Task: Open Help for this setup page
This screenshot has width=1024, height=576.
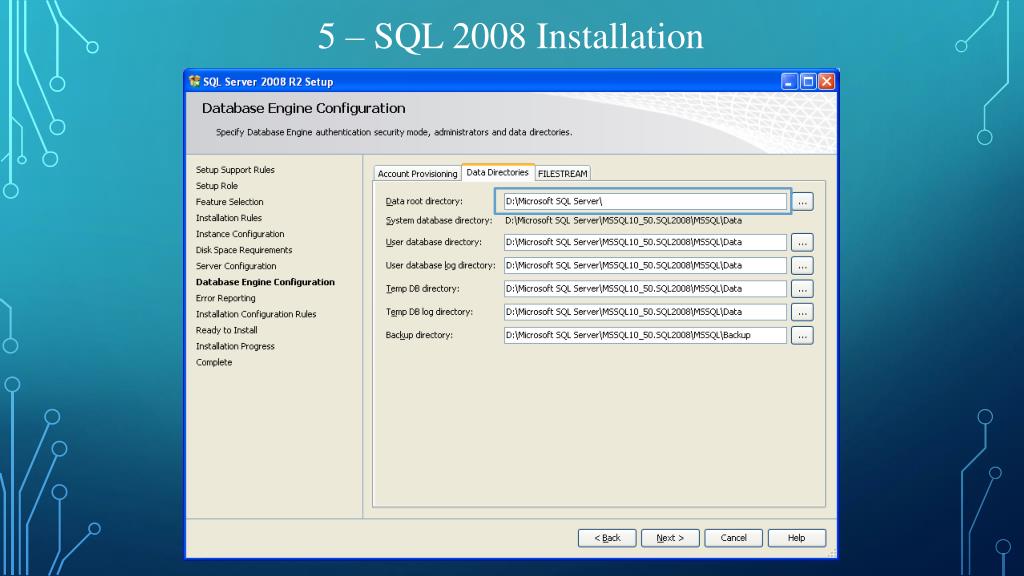Action: [796, 538]
